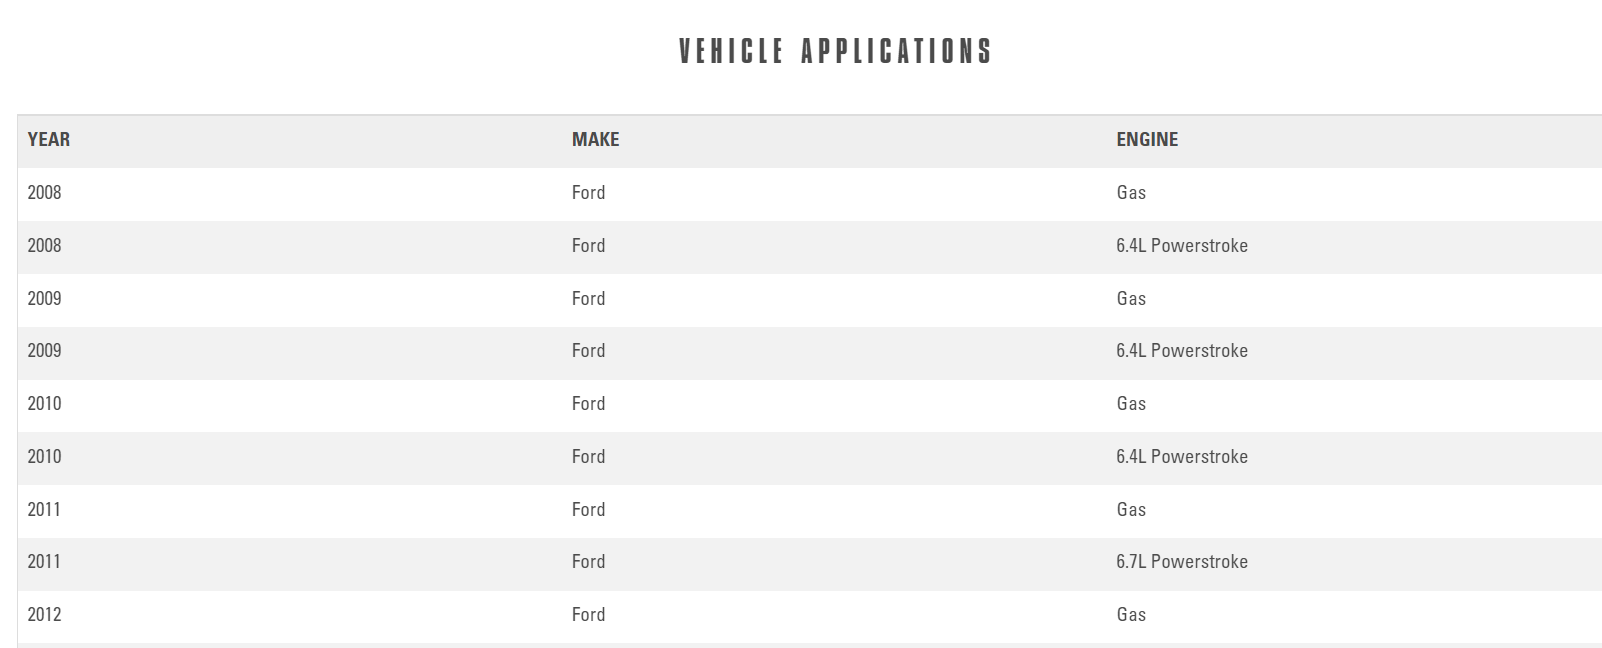Click the 2009 year in the Gas row
The image size is (1602, 648).
pos(44,299)
